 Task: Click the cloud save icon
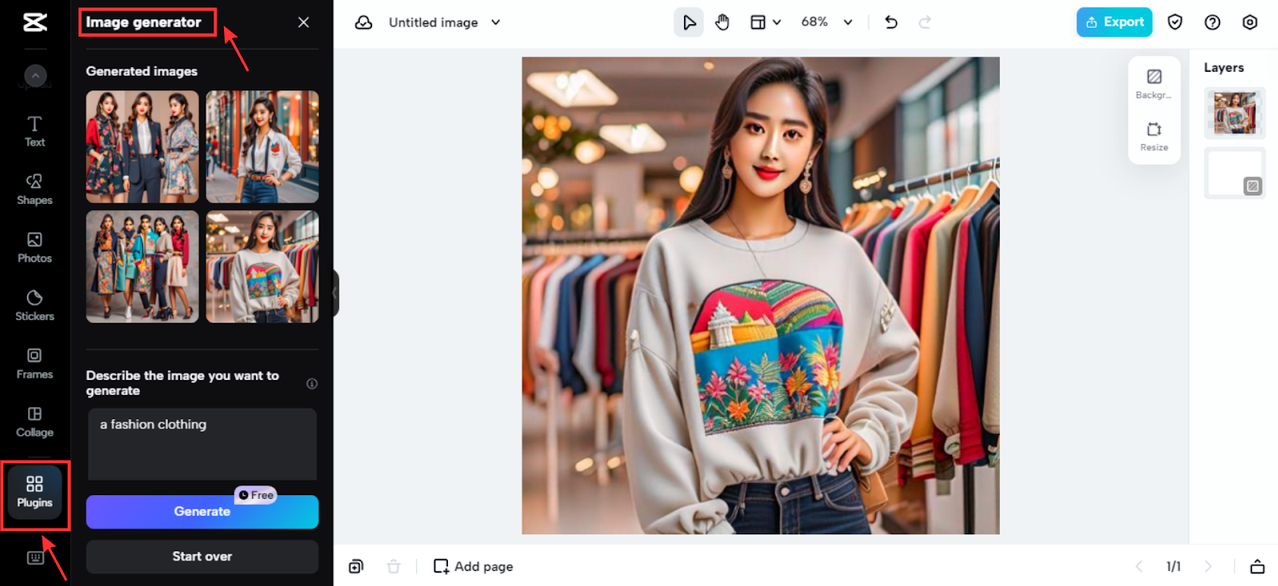364,22
